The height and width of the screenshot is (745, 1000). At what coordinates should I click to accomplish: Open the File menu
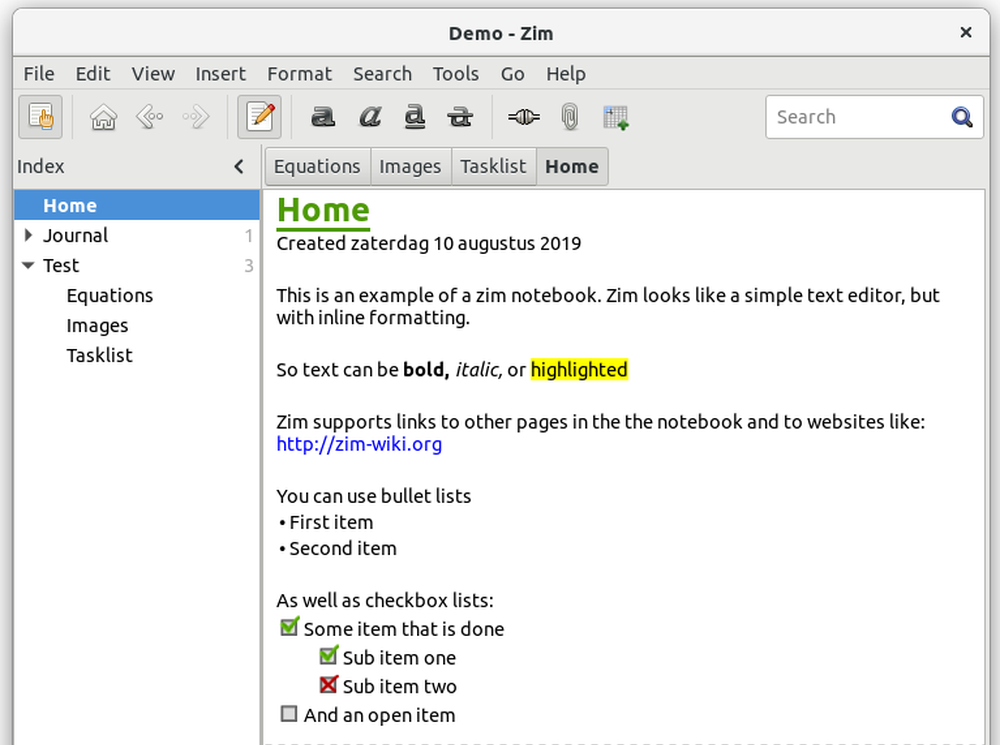pos(39,74)
